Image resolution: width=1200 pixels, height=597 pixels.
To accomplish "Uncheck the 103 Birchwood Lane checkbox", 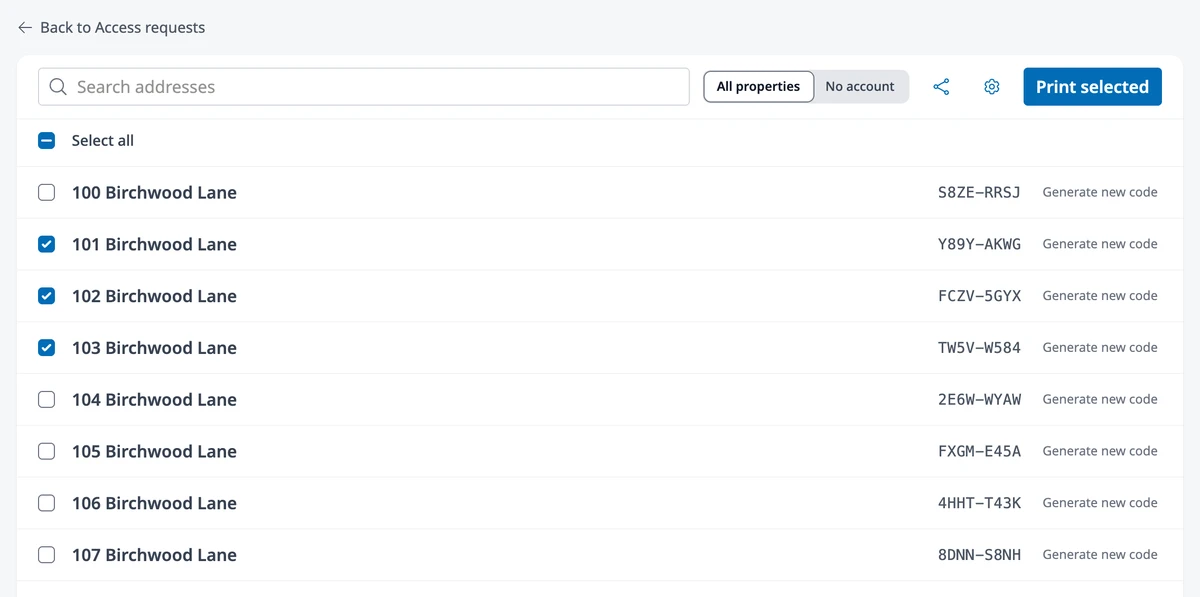I will click(47, 348).
